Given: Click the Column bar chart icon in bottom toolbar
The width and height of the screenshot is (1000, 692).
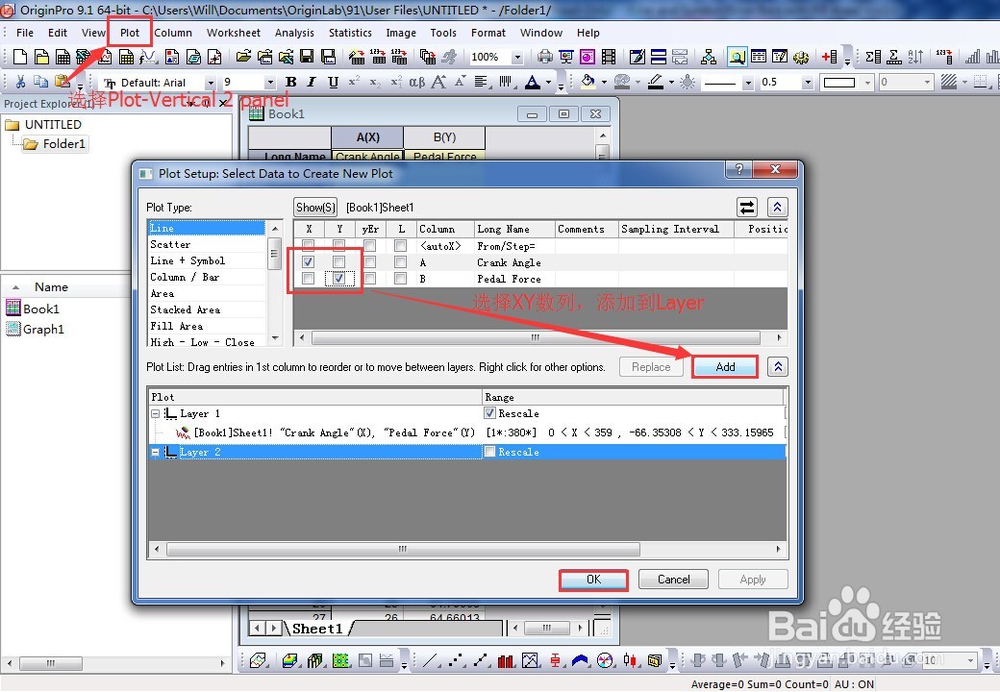Looking at the screenshot, I should (x=506, y=661).
